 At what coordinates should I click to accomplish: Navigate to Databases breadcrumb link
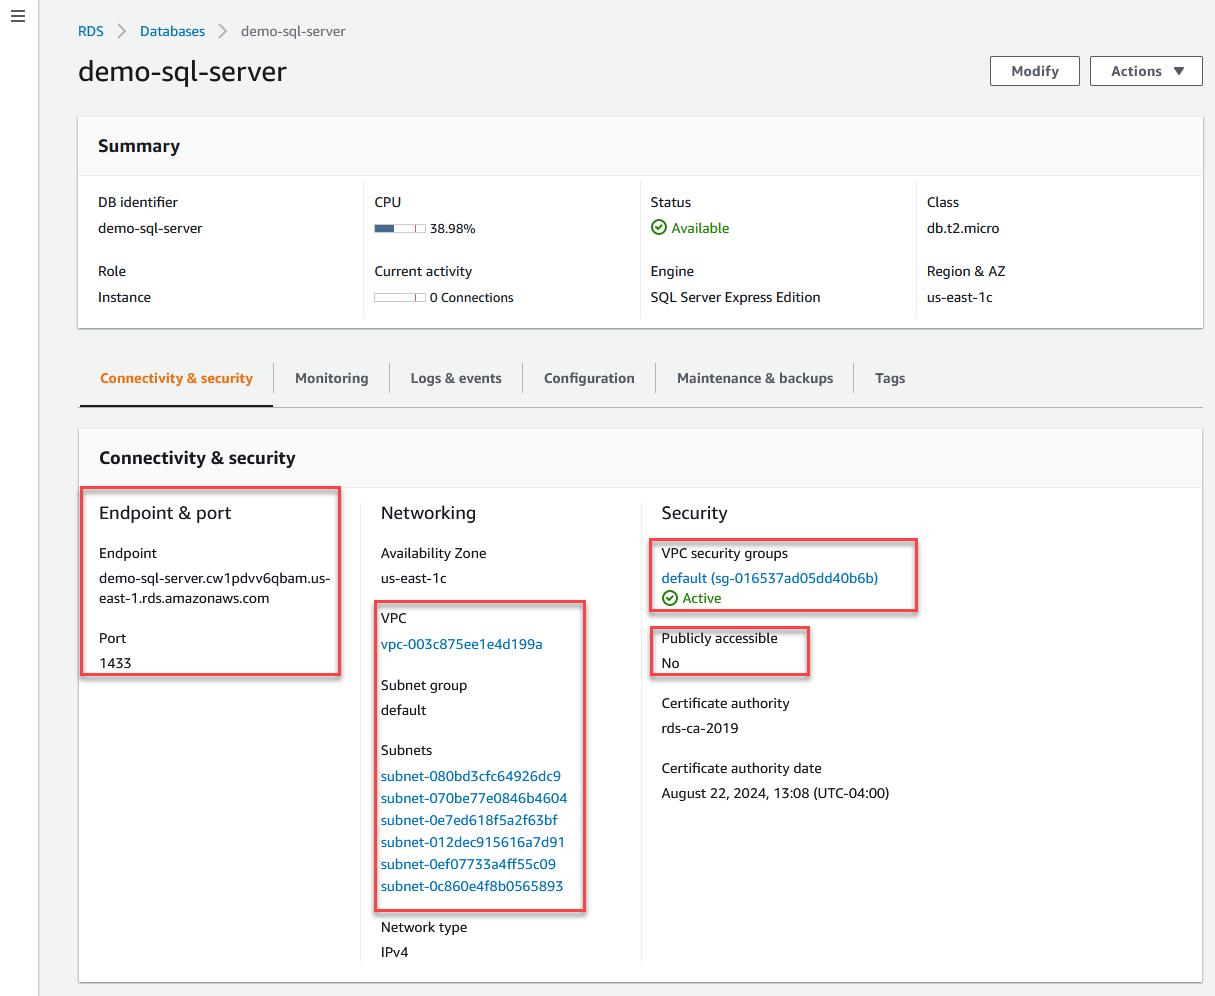coord(172,31)
